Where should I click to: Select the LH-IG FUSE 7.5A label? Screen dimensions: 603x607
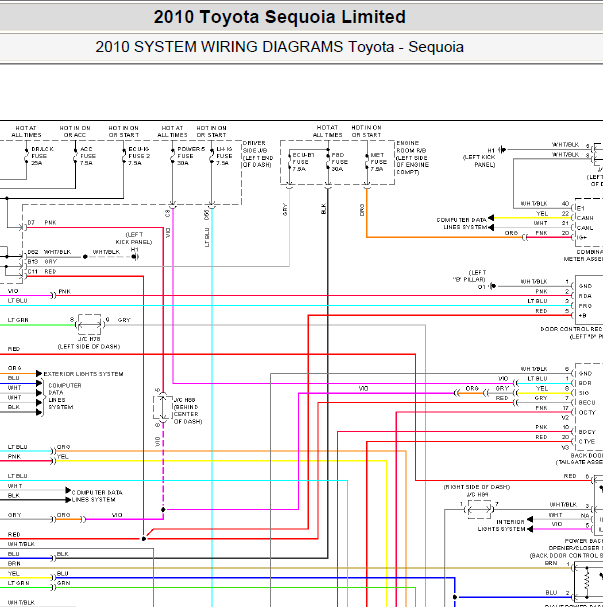(x=224, y=156)
